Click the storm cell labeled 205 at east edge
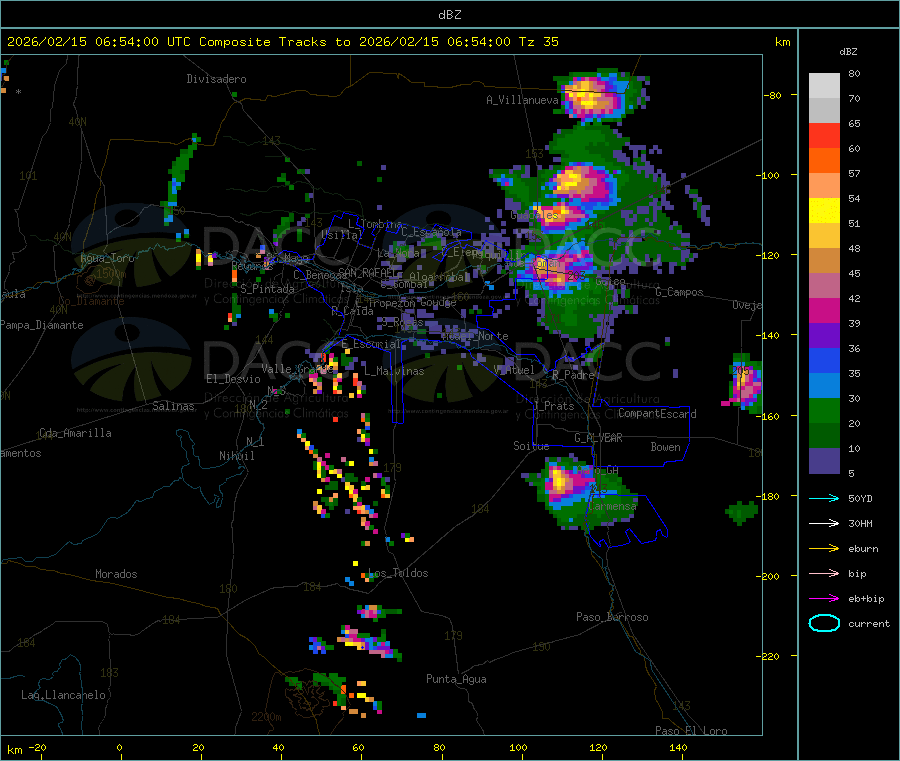This screenshot has width=900, height=761. click(x=744, y=382)
